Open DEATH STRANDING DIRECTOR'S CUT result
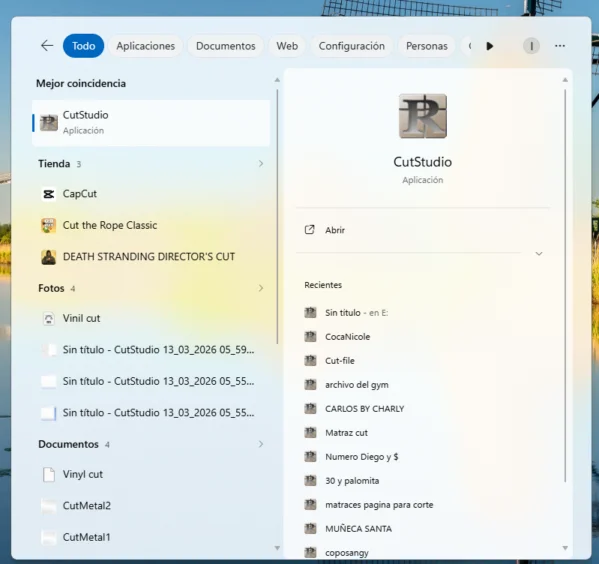Viewport: 599px width, 564px height. tap(151, 257)
